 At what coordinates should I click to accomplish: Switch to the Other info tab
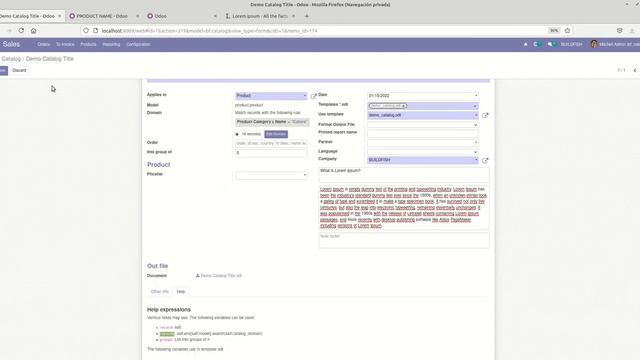(160, 292)
